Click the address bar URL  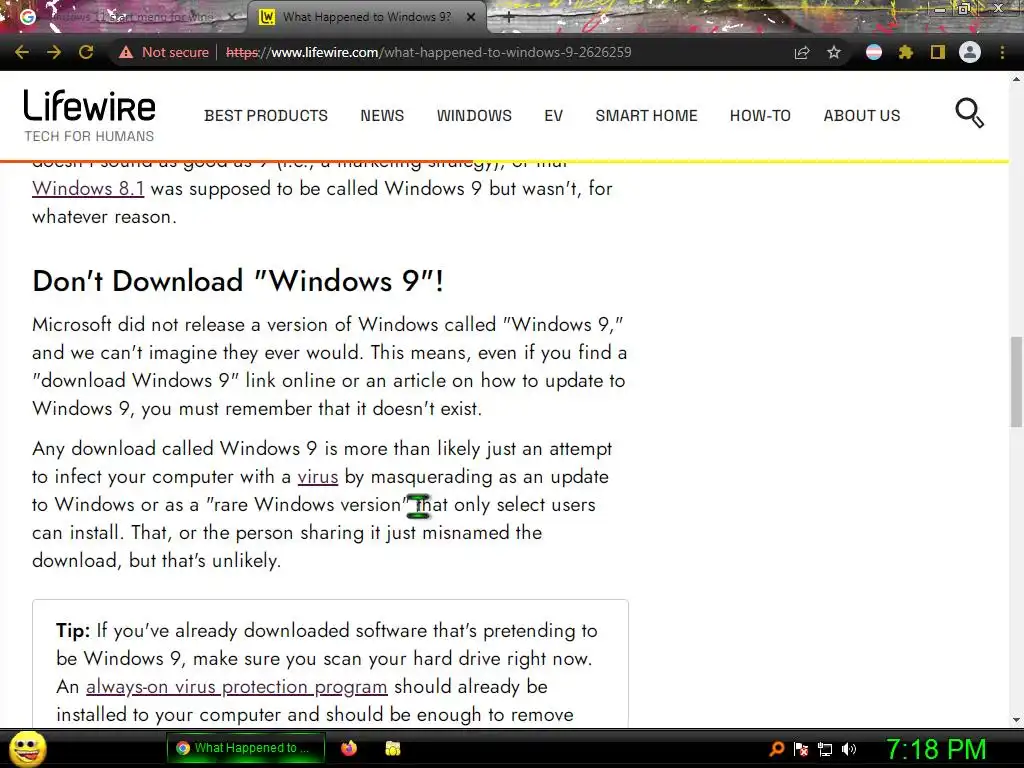click(x=428, y=52)
